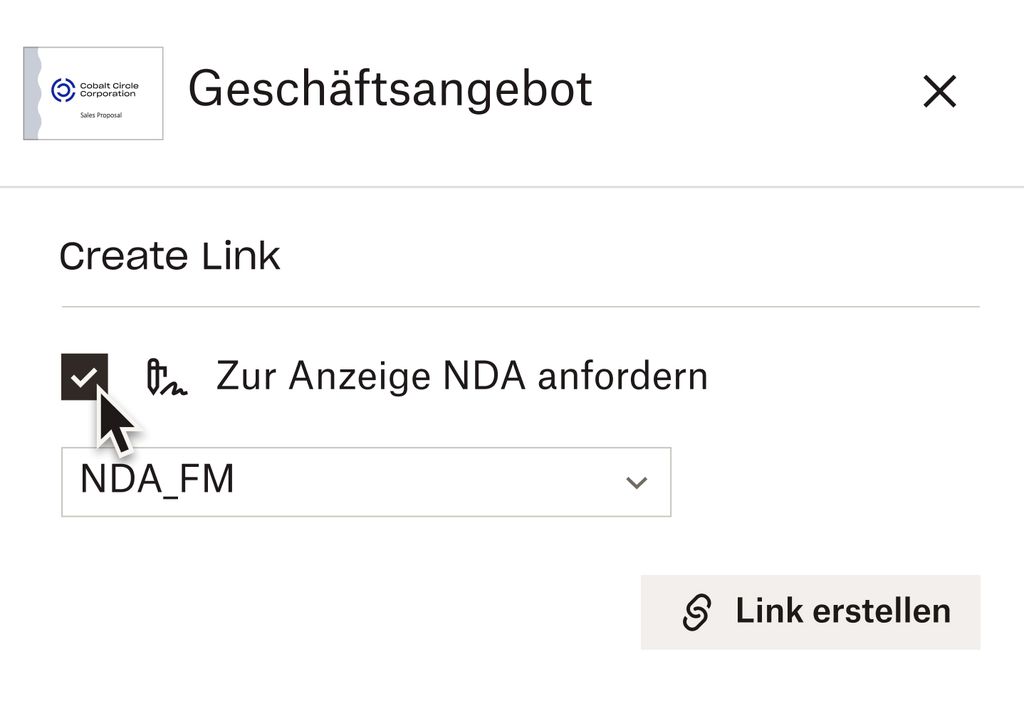
Task: Select the NDA_FM text in combo box
Action: [157, 481]
